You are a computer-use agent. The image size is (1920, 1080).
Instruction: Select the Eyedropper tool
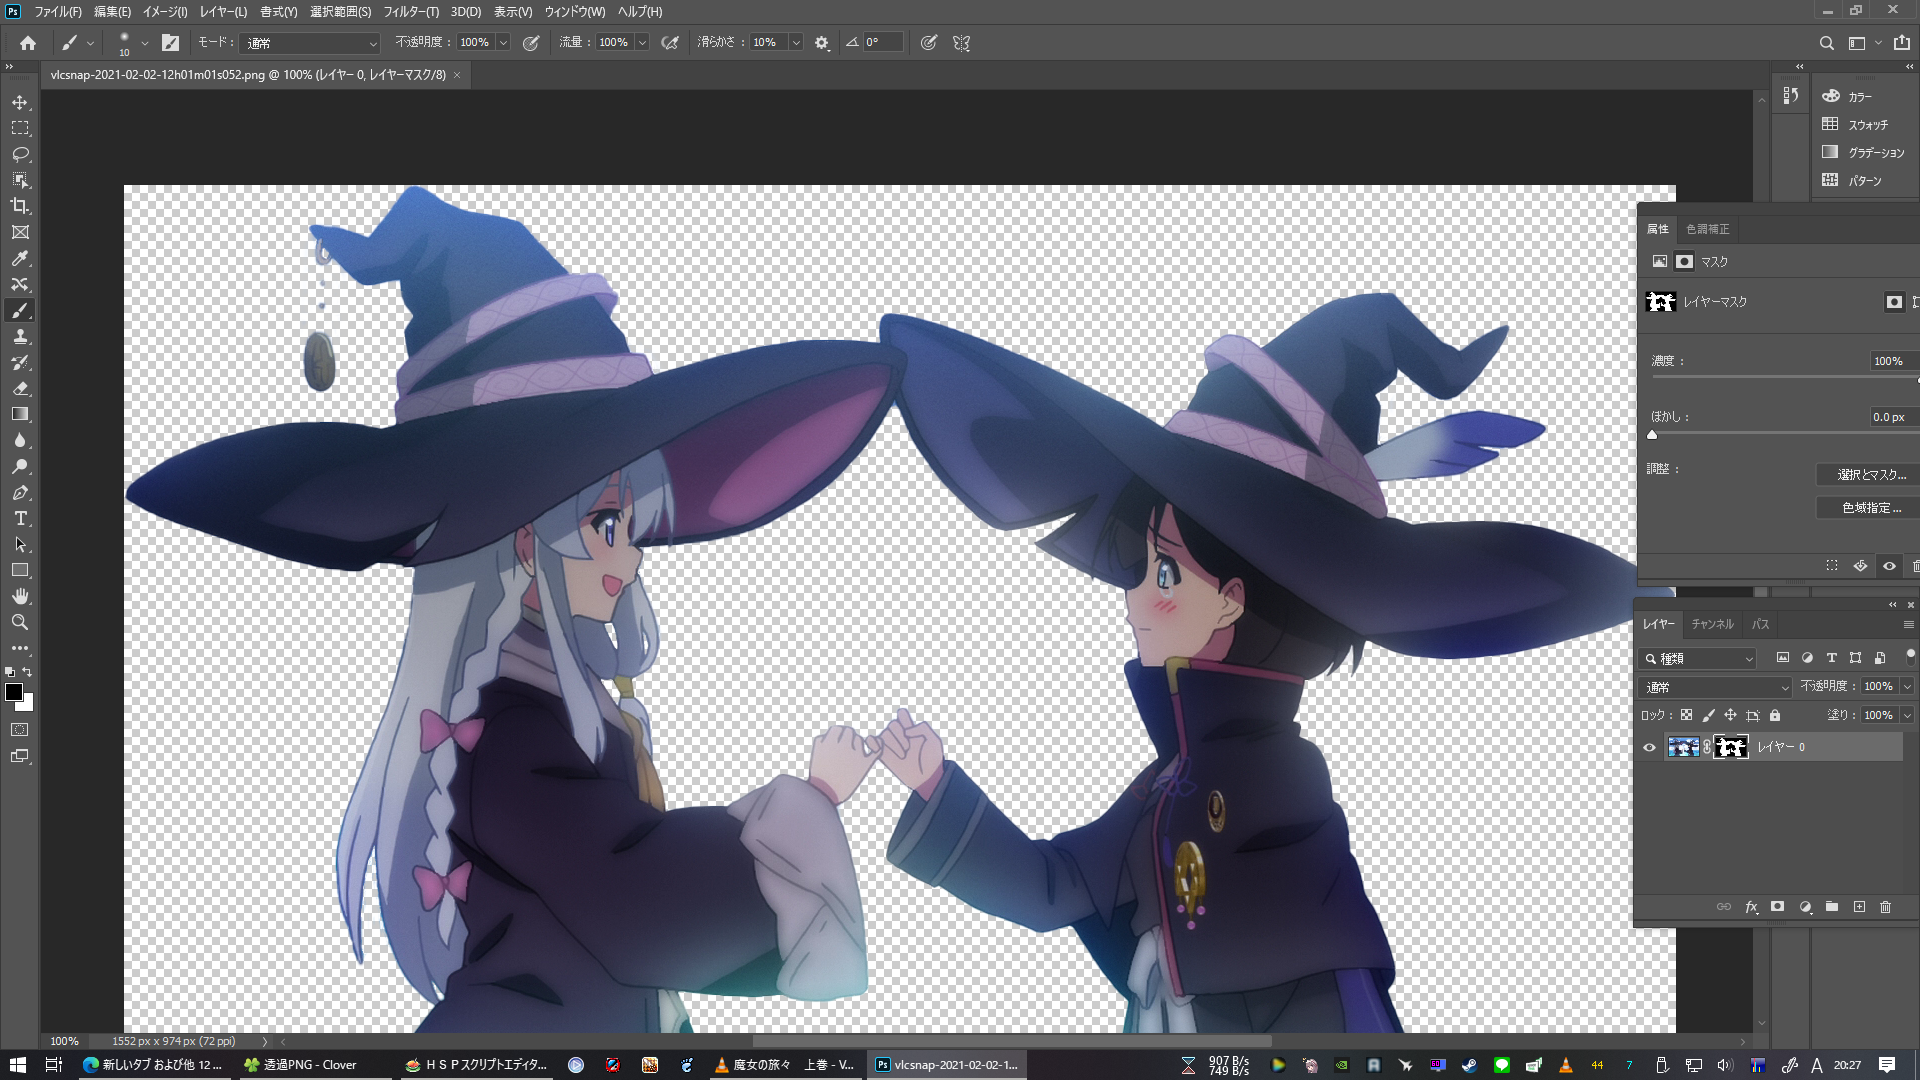pyautogui.click(x=20, y=258)
